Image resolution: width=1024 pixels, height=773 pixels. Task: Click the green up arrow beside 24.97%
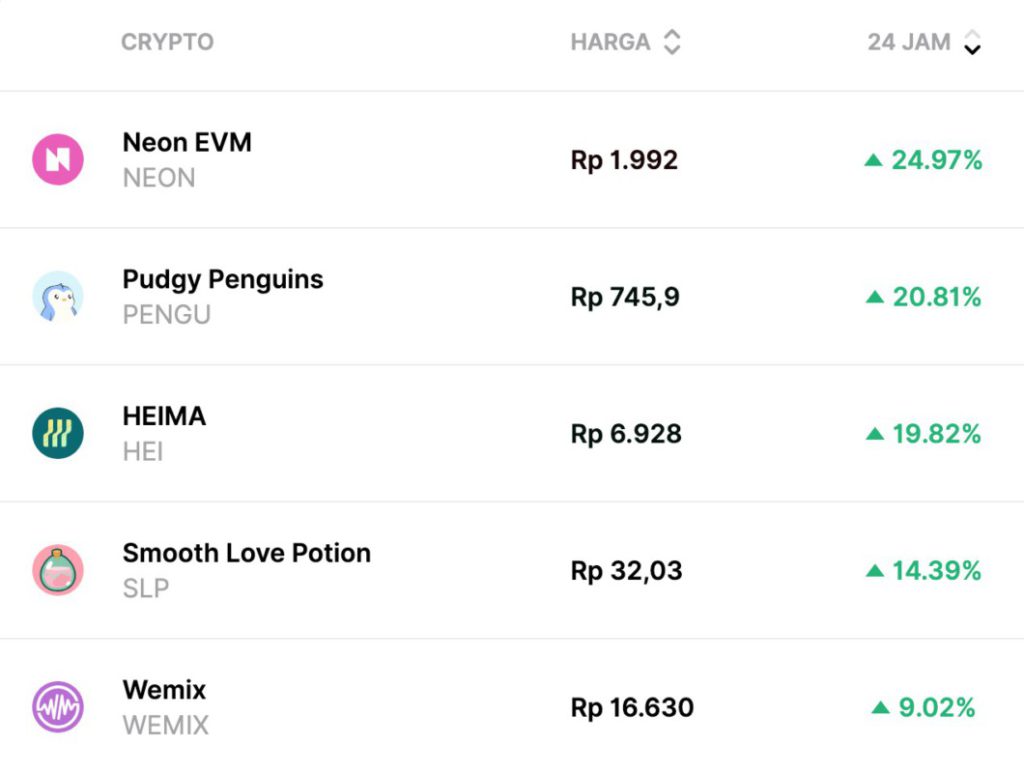tap(874, 160)
